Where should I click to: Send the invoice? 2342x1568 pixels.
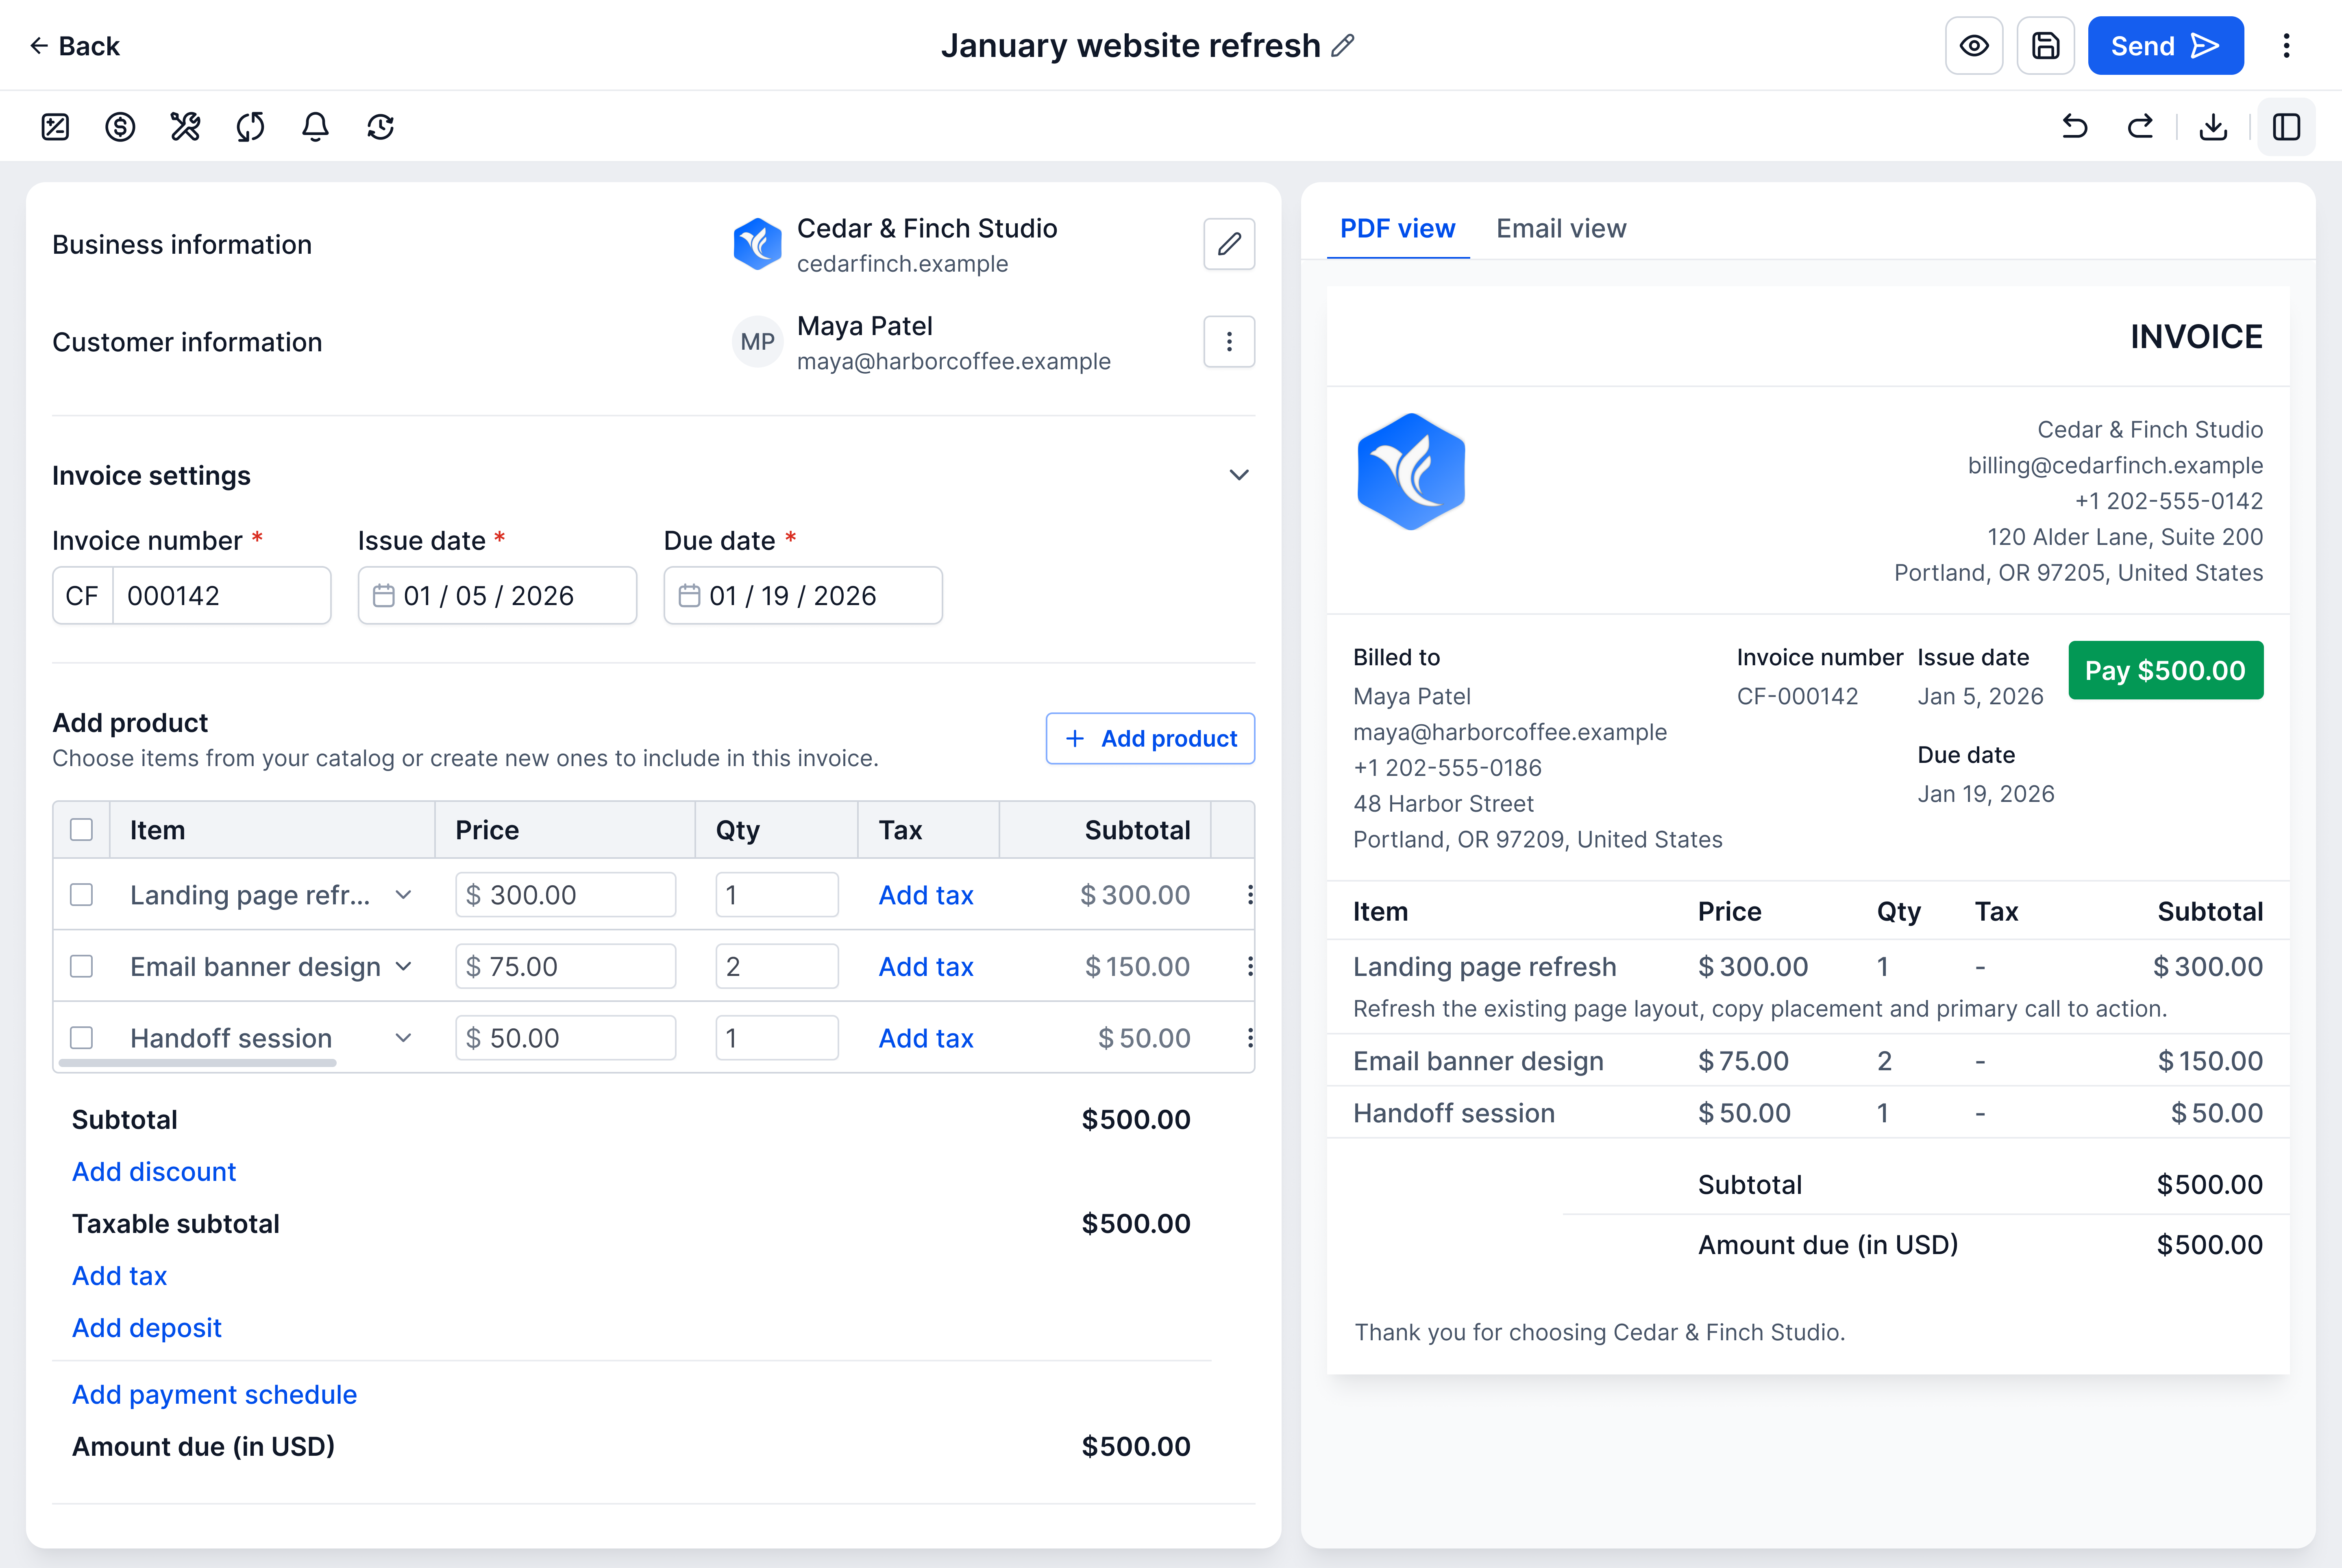(2165, 46)
